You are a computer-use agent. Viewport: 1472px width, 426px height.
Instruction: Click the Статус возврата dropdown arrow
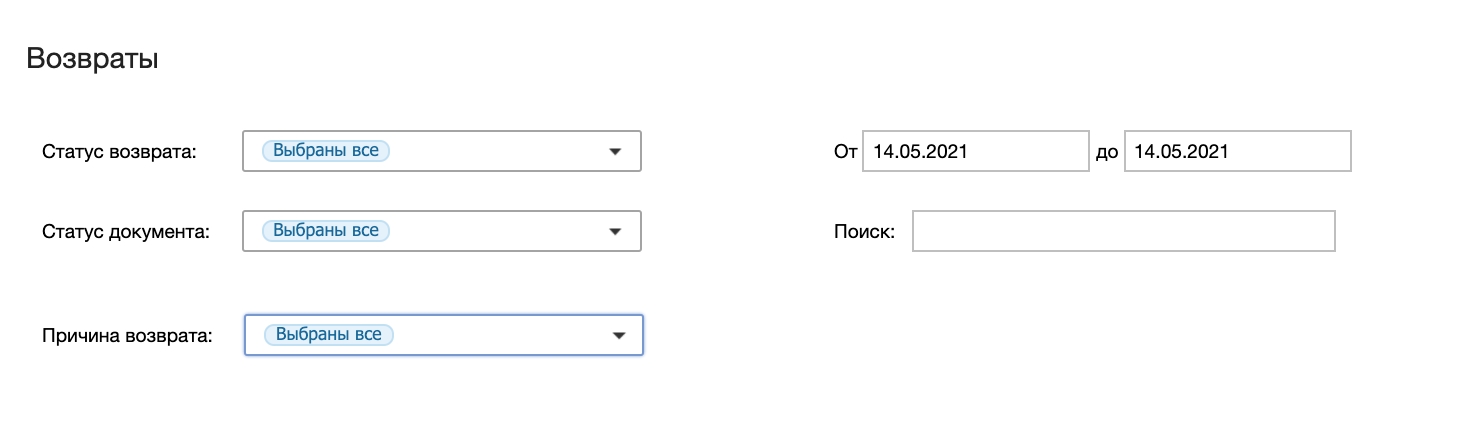(x=615, y=152)
